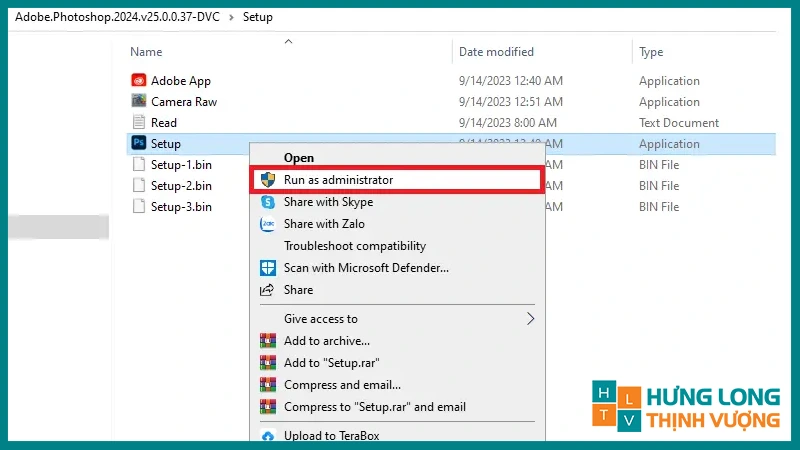The width and height of the screenshot is (800, 450).
Task: Sort by Date modified column header
Action: (x=496, y=52)
